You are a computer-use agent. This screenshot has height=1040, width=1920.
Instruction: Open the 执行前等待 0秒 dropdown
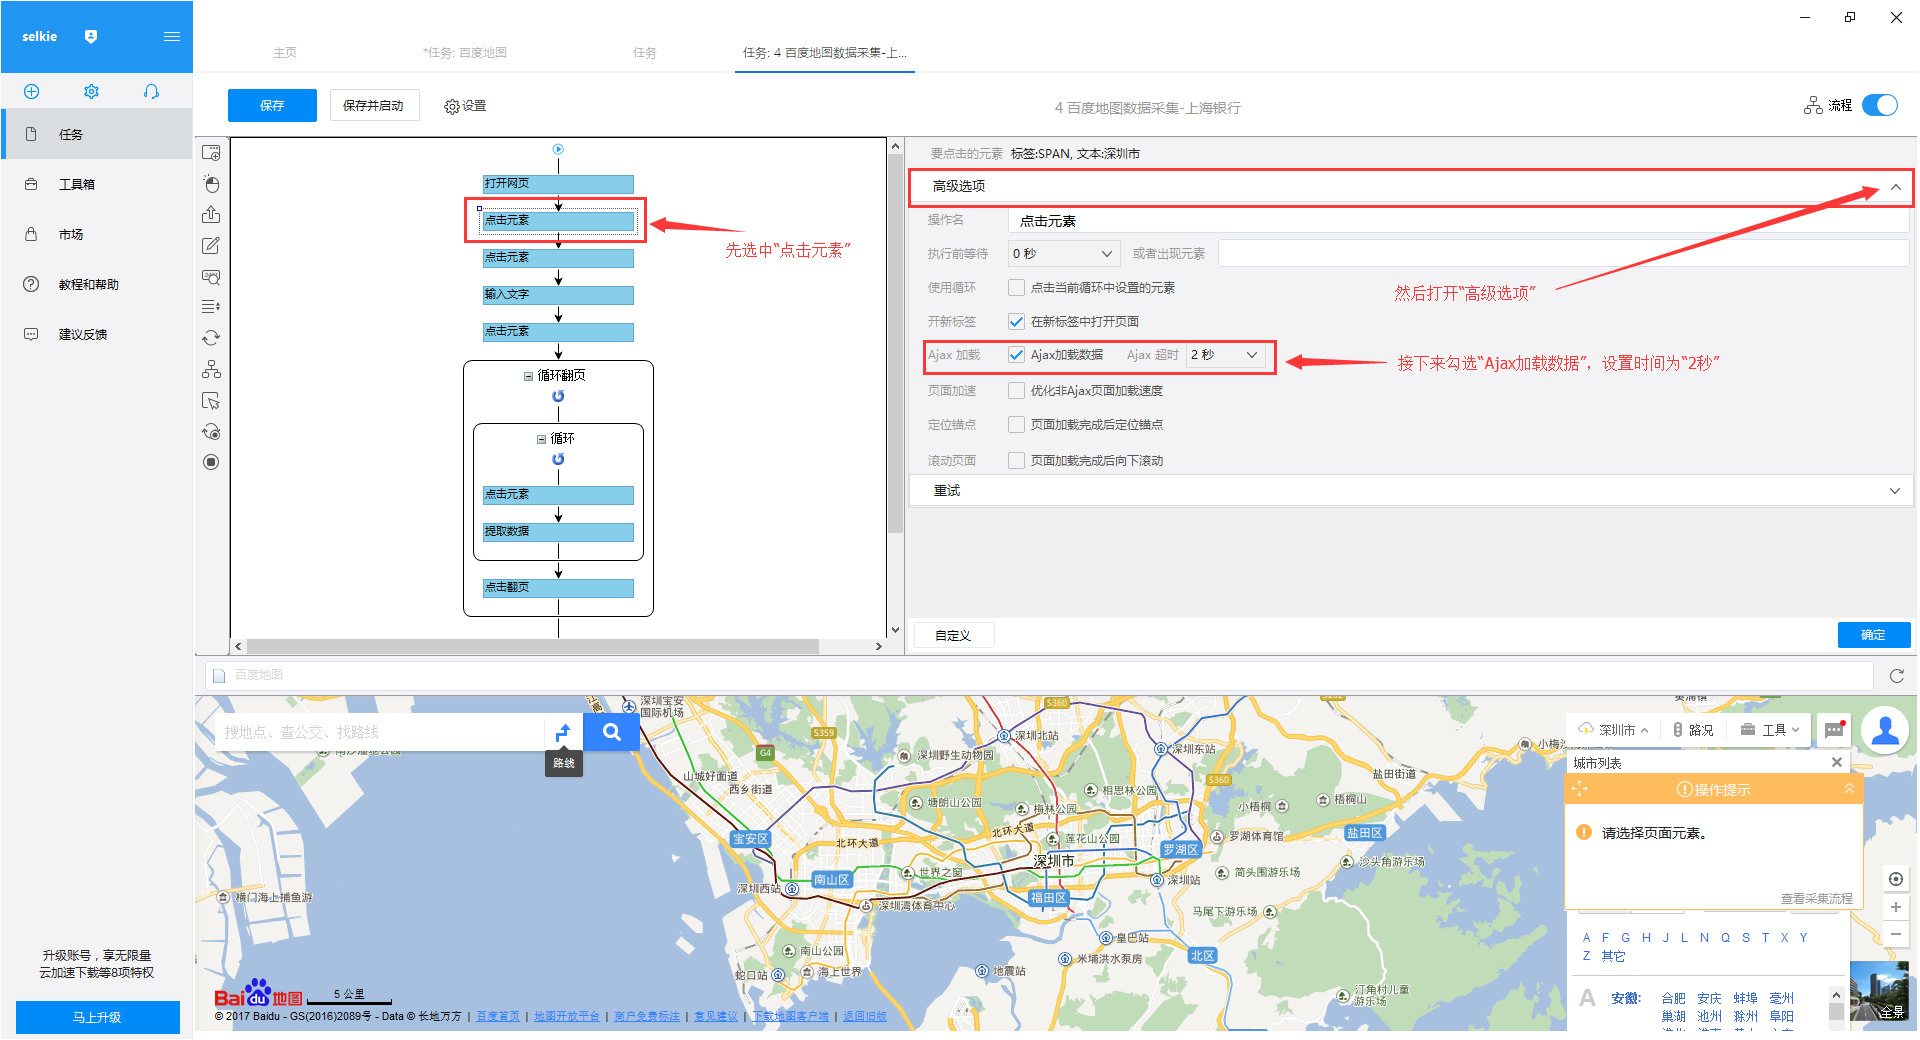[x=1064, y=254]
